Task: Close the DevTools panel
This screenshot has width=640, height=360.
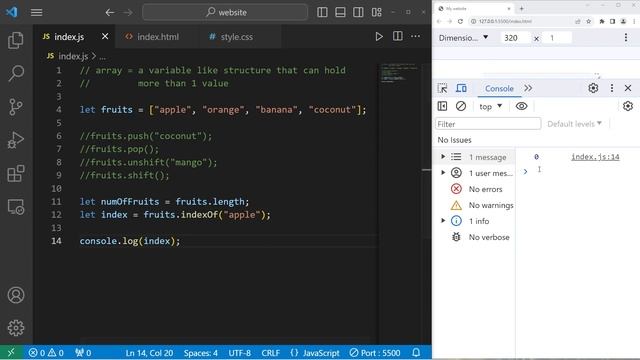Action: tap(628, 88)
